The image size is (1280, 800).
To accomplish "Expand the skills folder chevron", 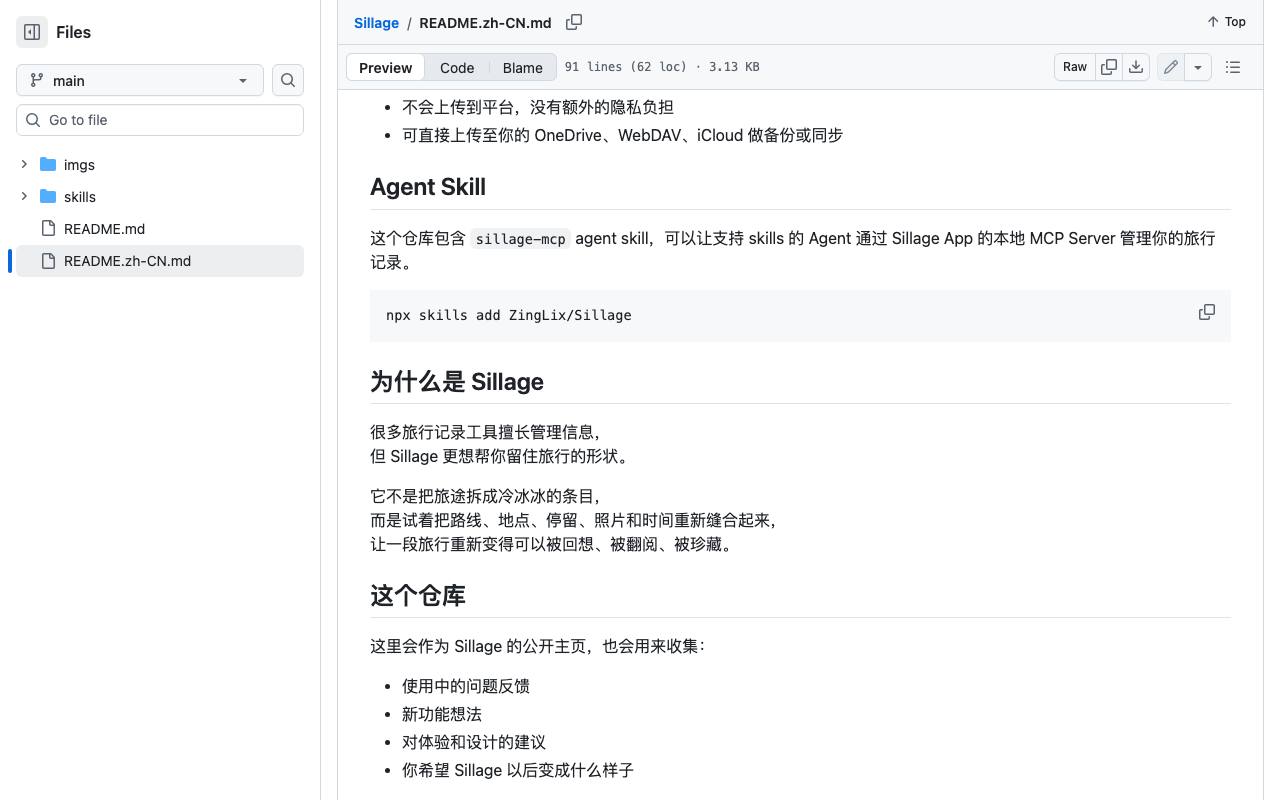I will (24, 196).
